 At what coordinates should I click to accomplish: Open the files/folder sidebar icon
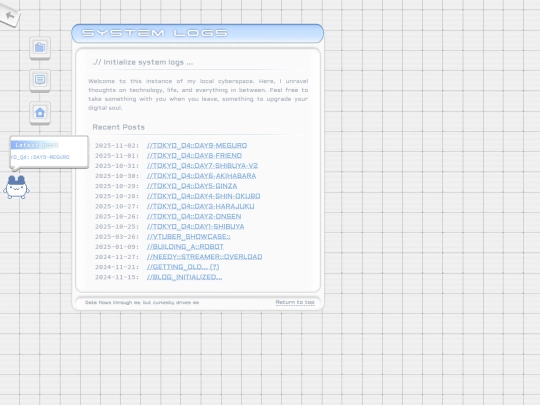[40, 48]
